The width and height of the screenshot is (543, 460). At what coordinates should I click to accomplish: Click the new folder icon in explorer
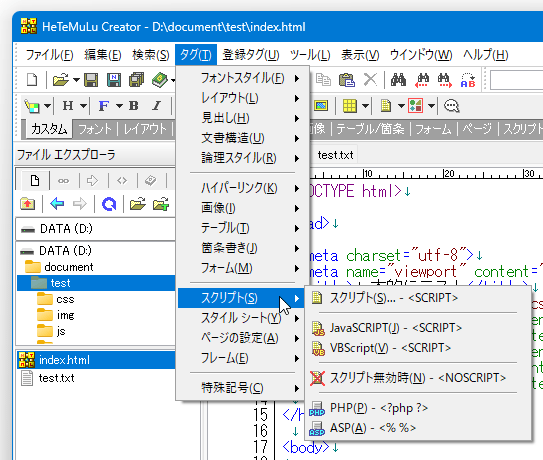pos(161,204)
